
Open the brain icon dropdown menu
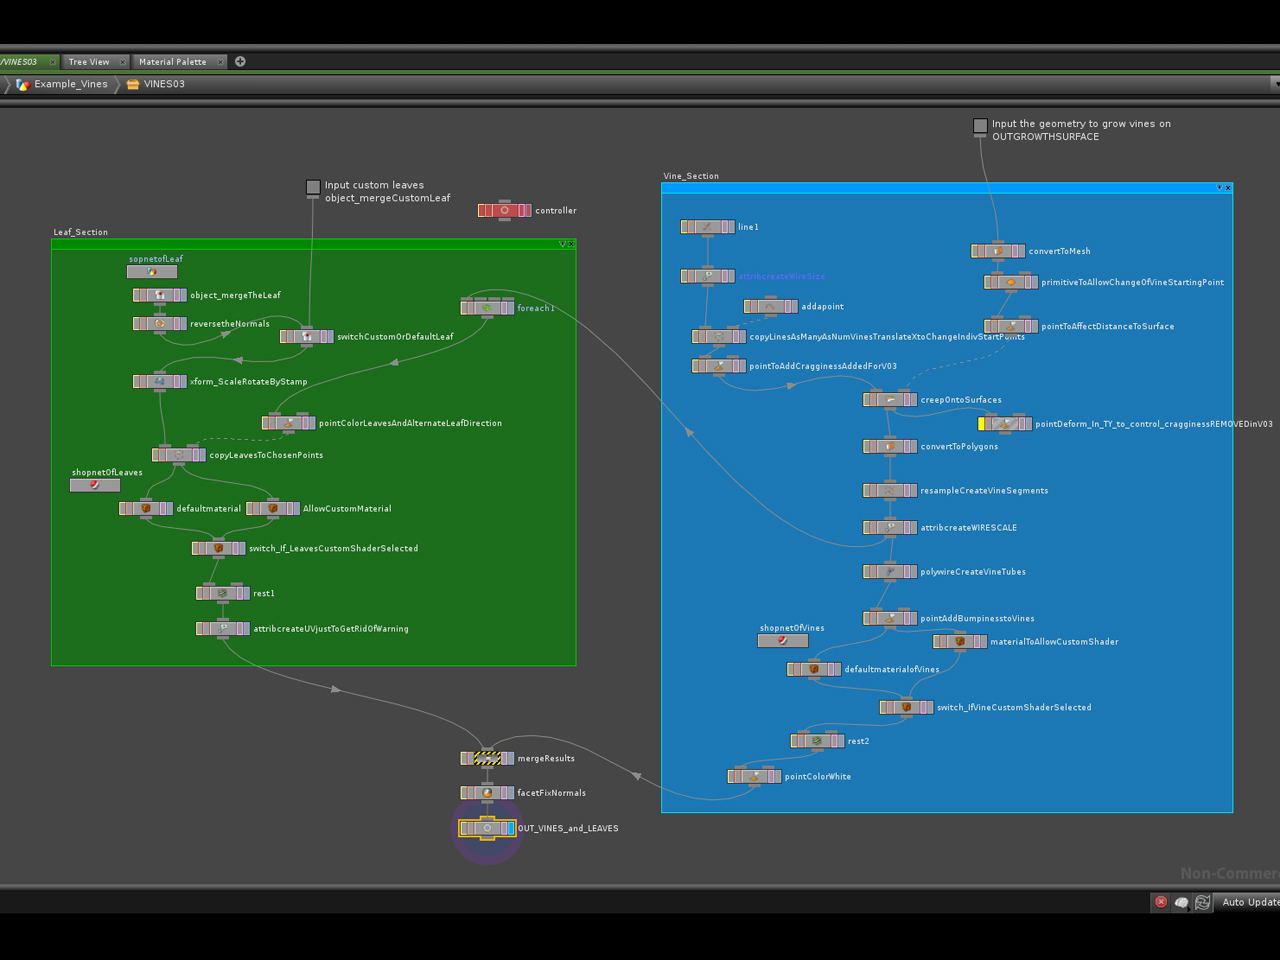1181,902
